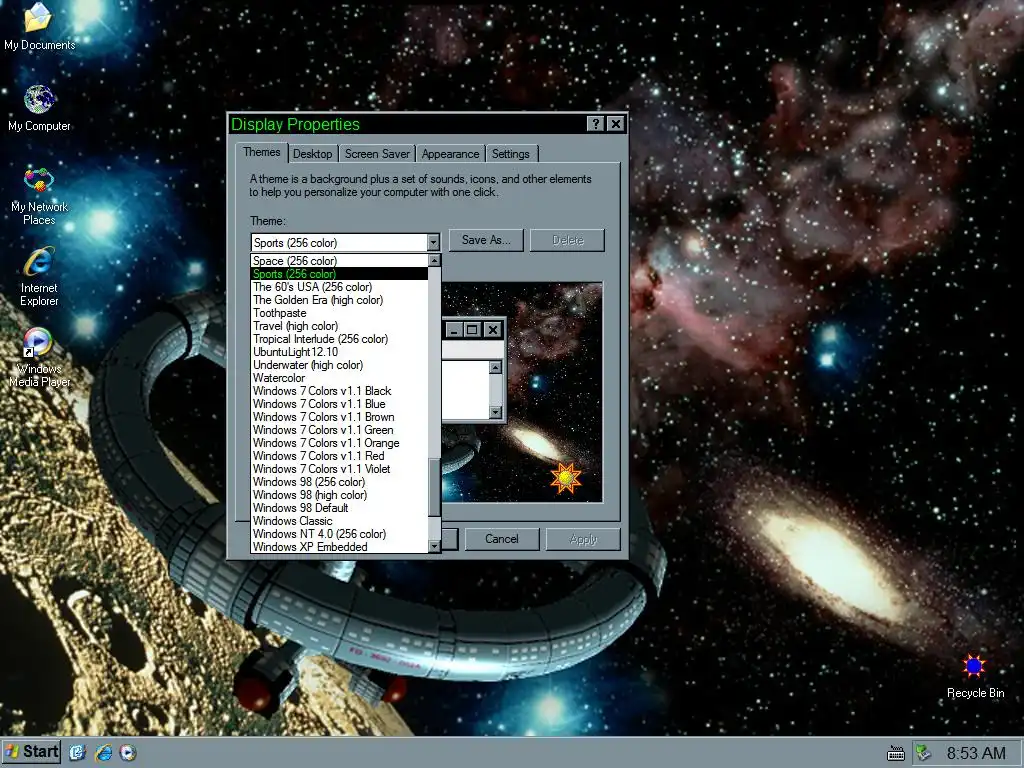Choose Underwater (high color) theme
Image resolution: width=1024 pixels, height=768 pixels.
[x=340, y=365]
